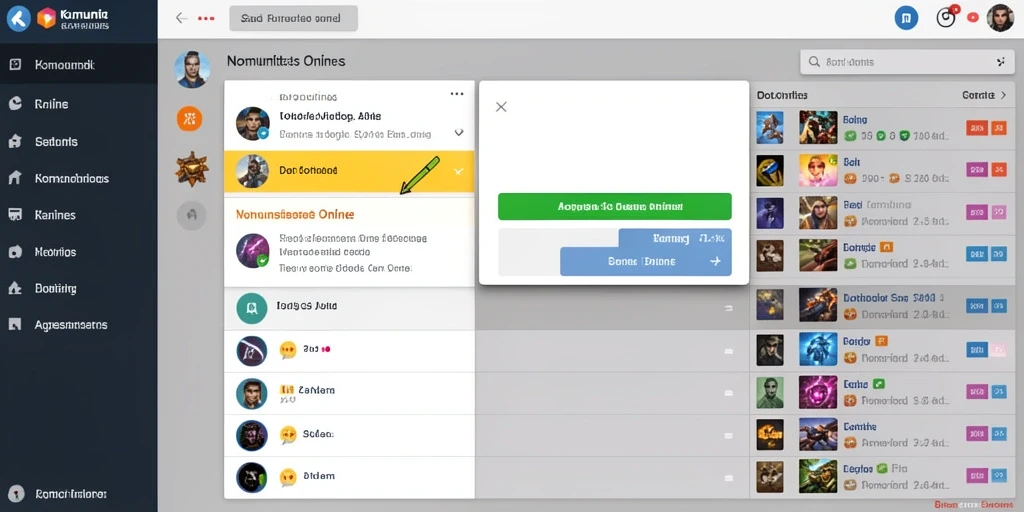1024x512 pixels.
Task: Click the white chevron on the yellow row
Action: (x=458, y=171)
